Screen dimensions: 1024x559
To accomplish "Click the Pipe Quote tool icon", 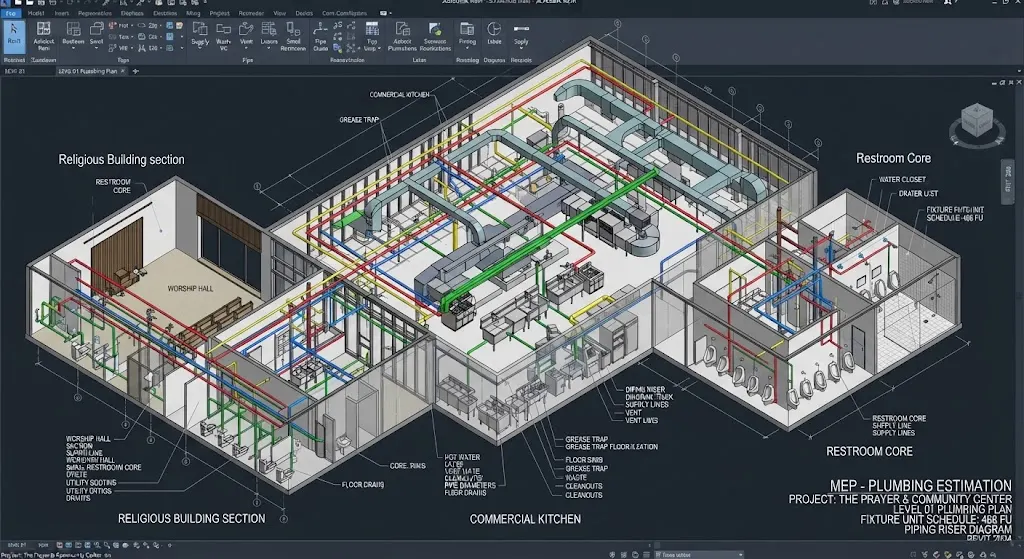I will (320, 30).
